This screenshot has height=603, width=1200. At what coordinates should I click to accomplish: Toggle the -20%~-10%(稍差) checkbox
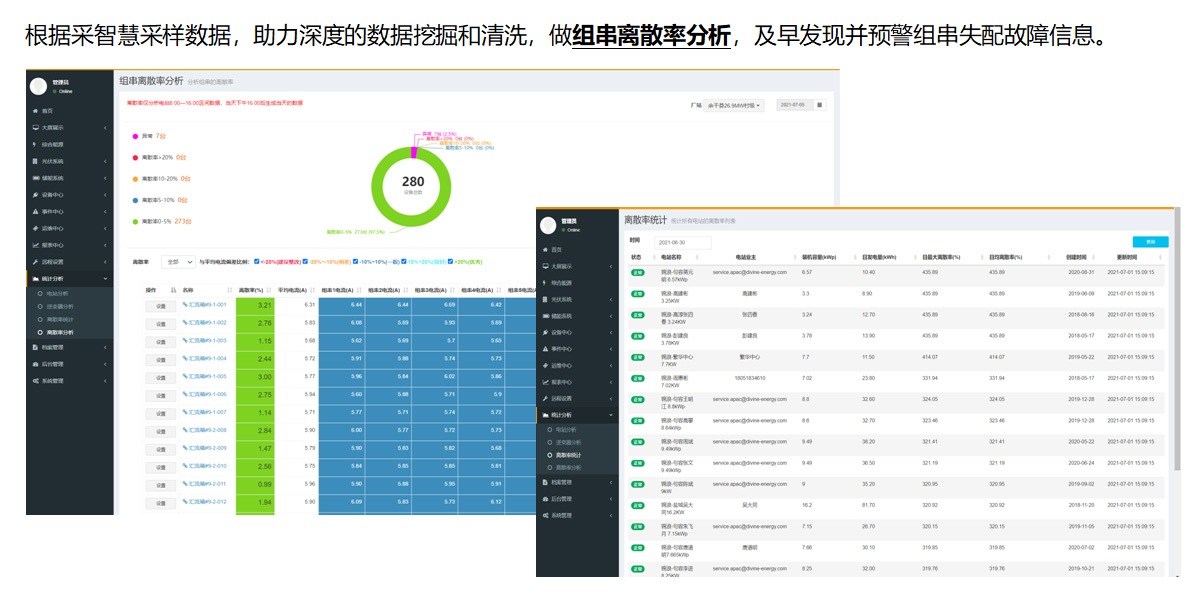[x=305, y=261]
